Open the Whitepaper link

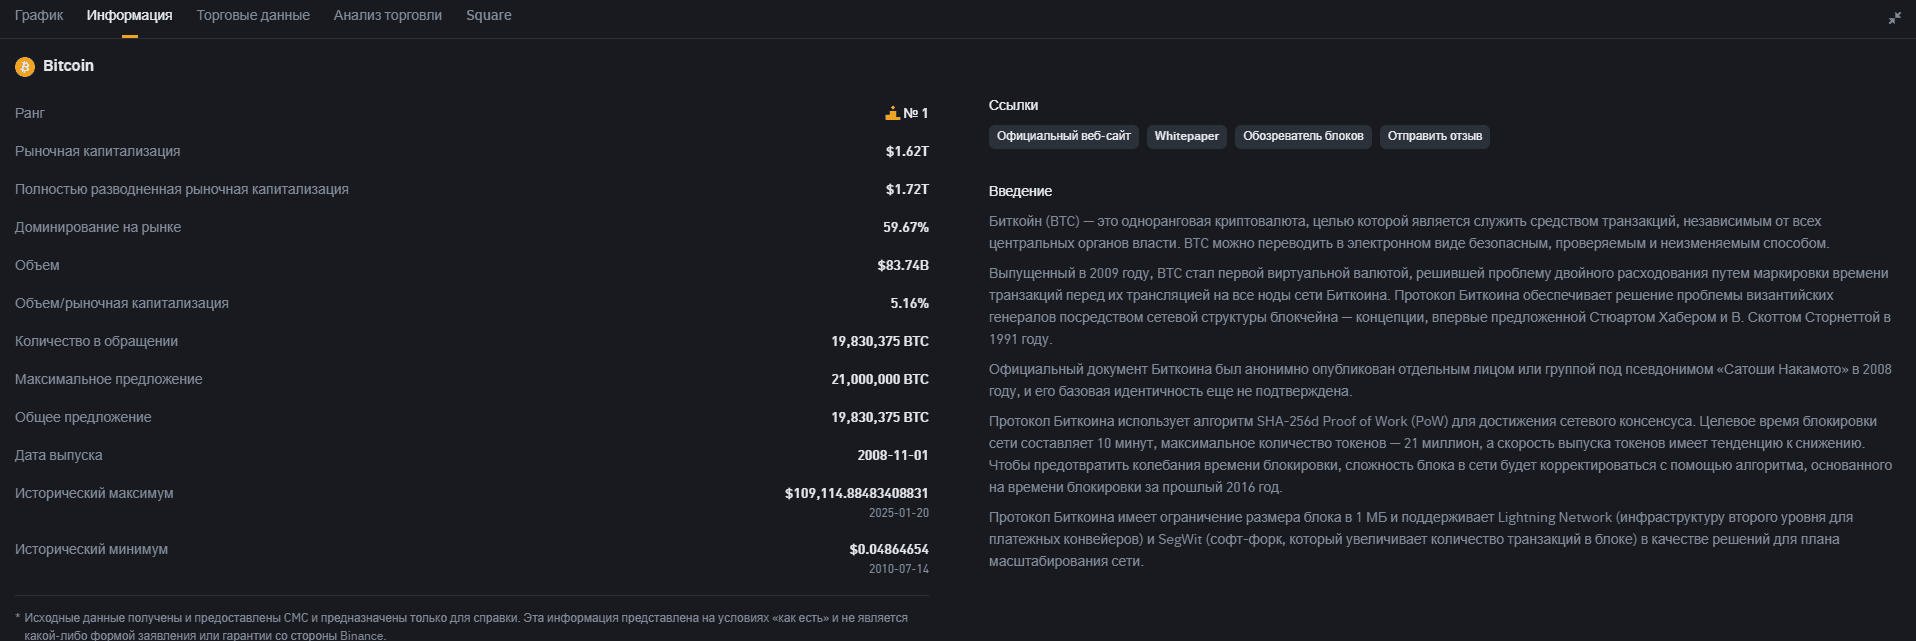(x=1187, y=136)
